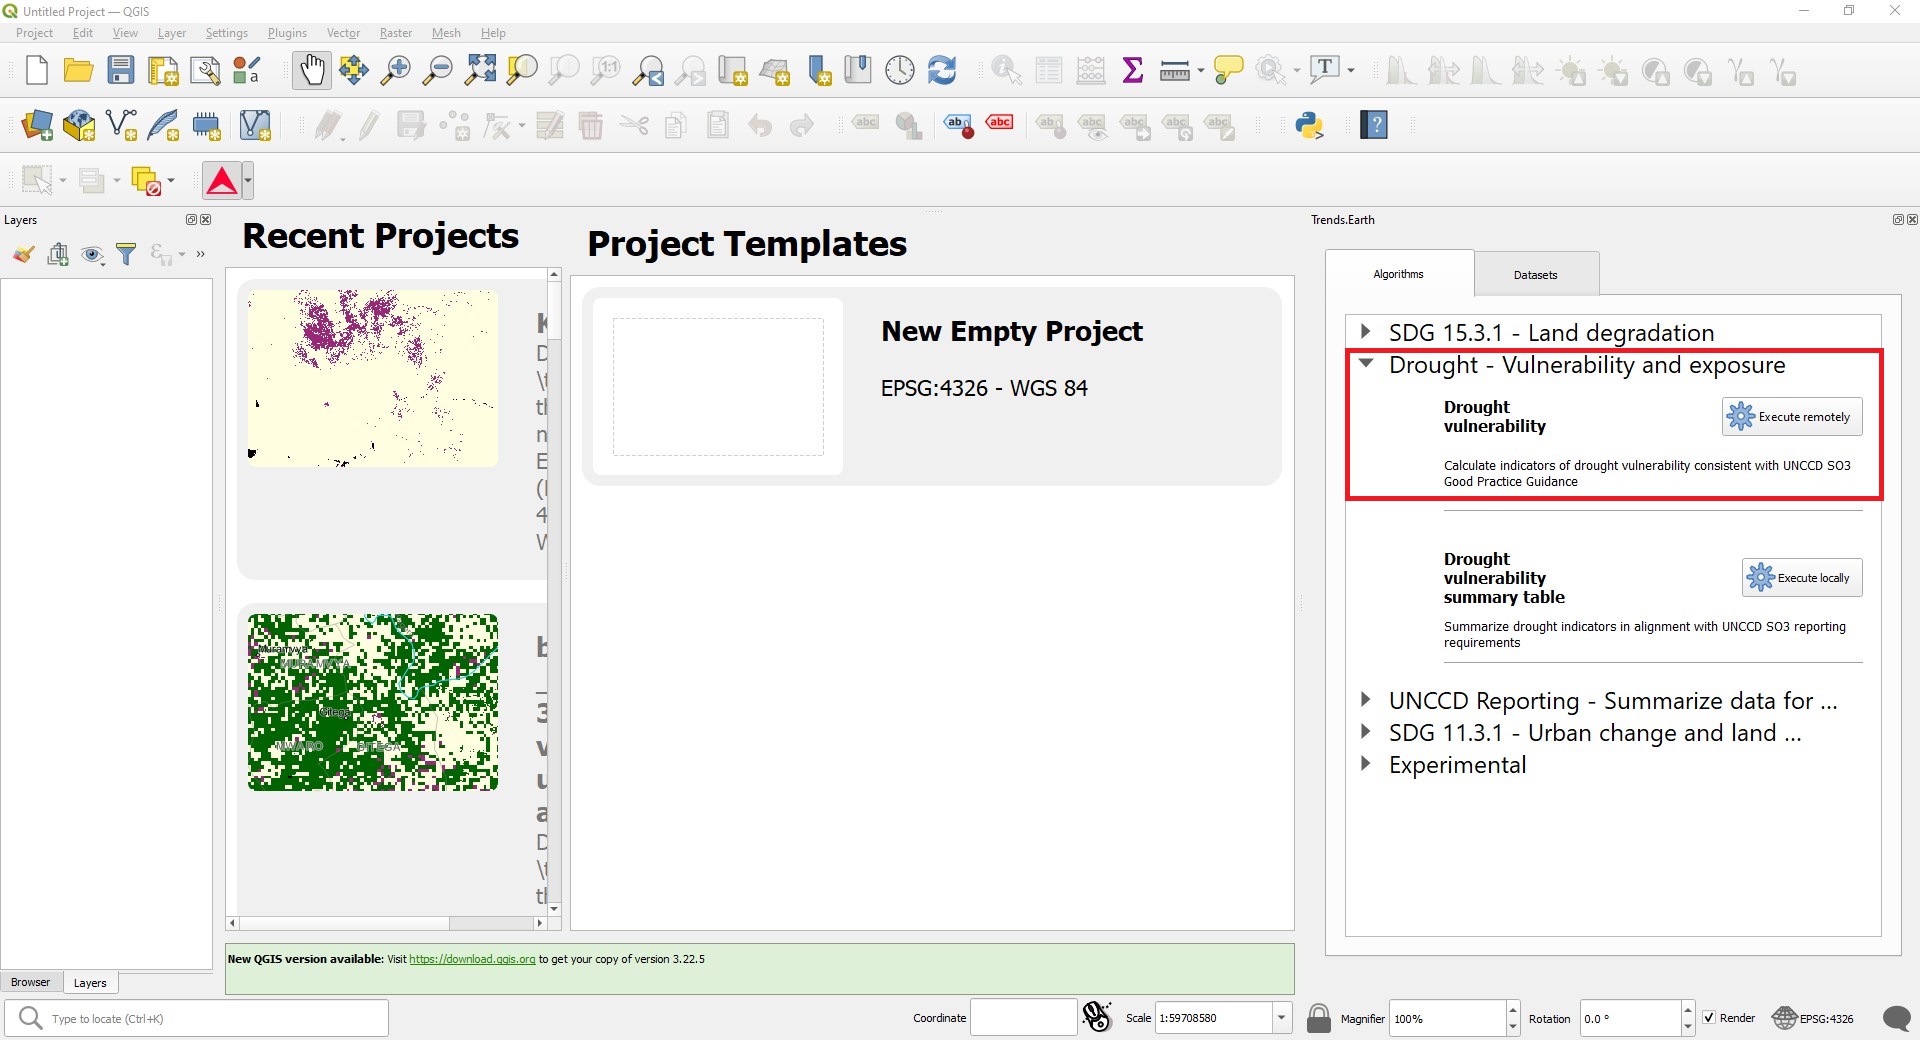Open the download.qgis.org link

pyautogui.click(x=472, y=959)
